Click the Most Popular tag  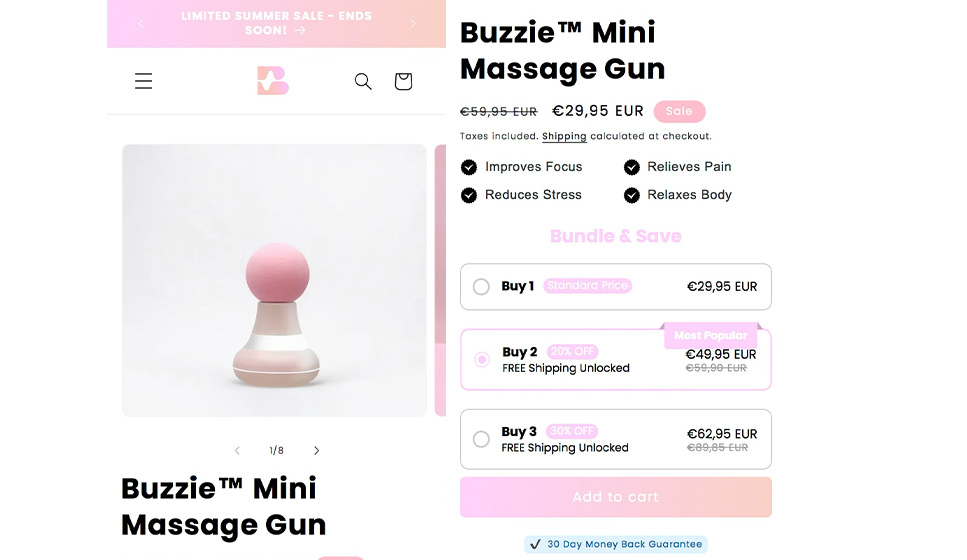[710, 335]
